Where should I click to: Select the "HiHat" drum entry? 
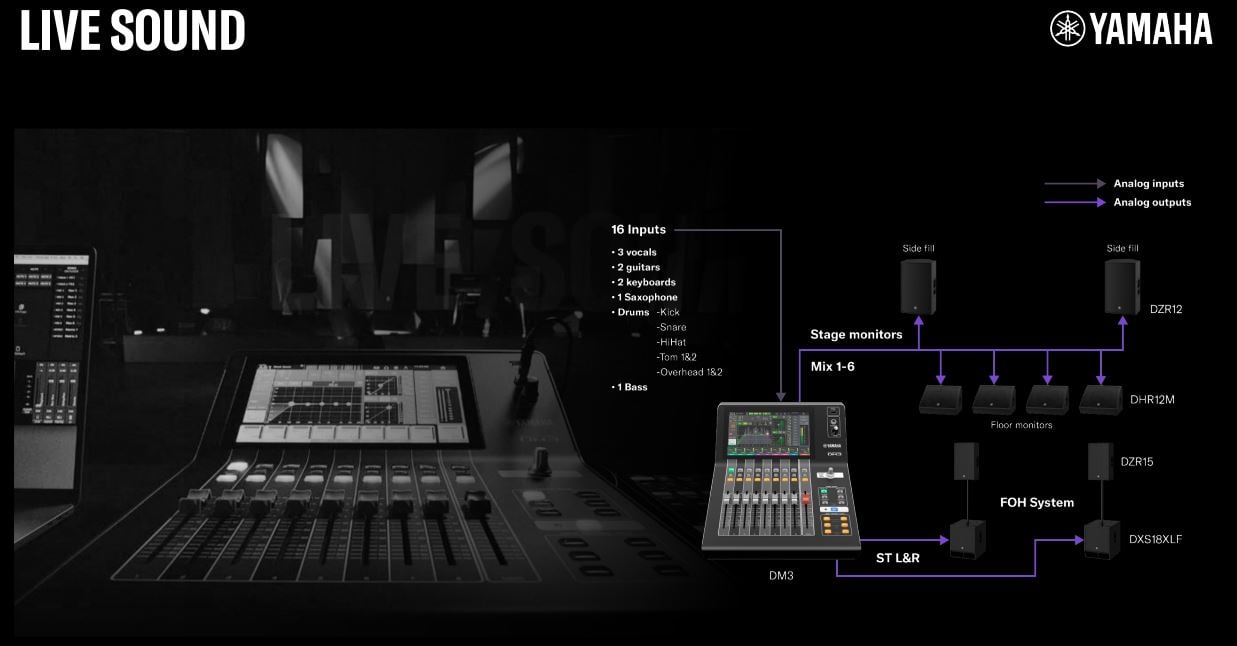coord(670,342)
